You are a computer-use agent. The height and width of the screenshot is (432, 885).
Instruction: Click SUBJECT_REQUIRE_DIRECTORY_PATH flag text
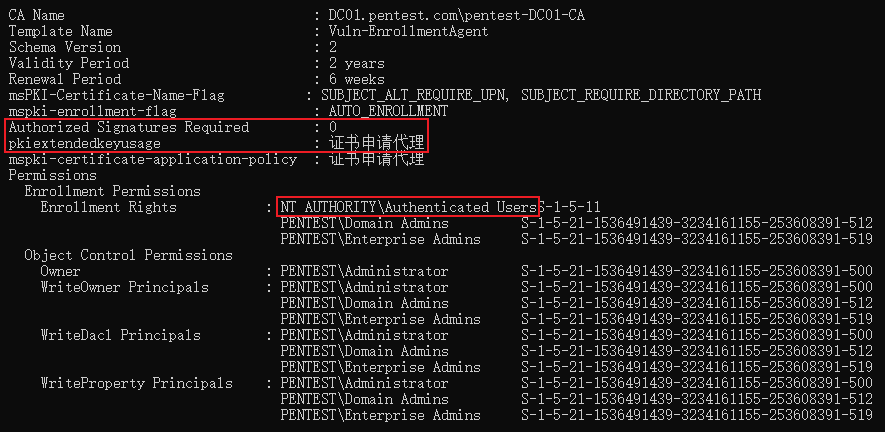(641, 95)
